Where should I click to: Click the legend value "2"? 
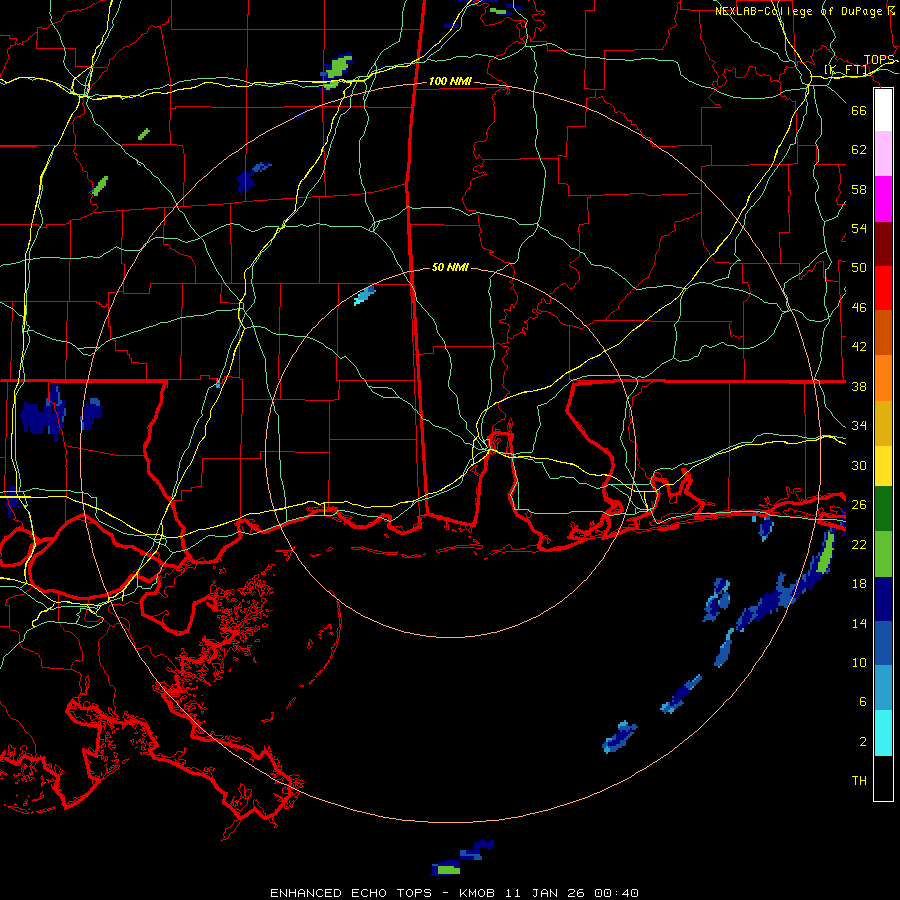[862, 742]
